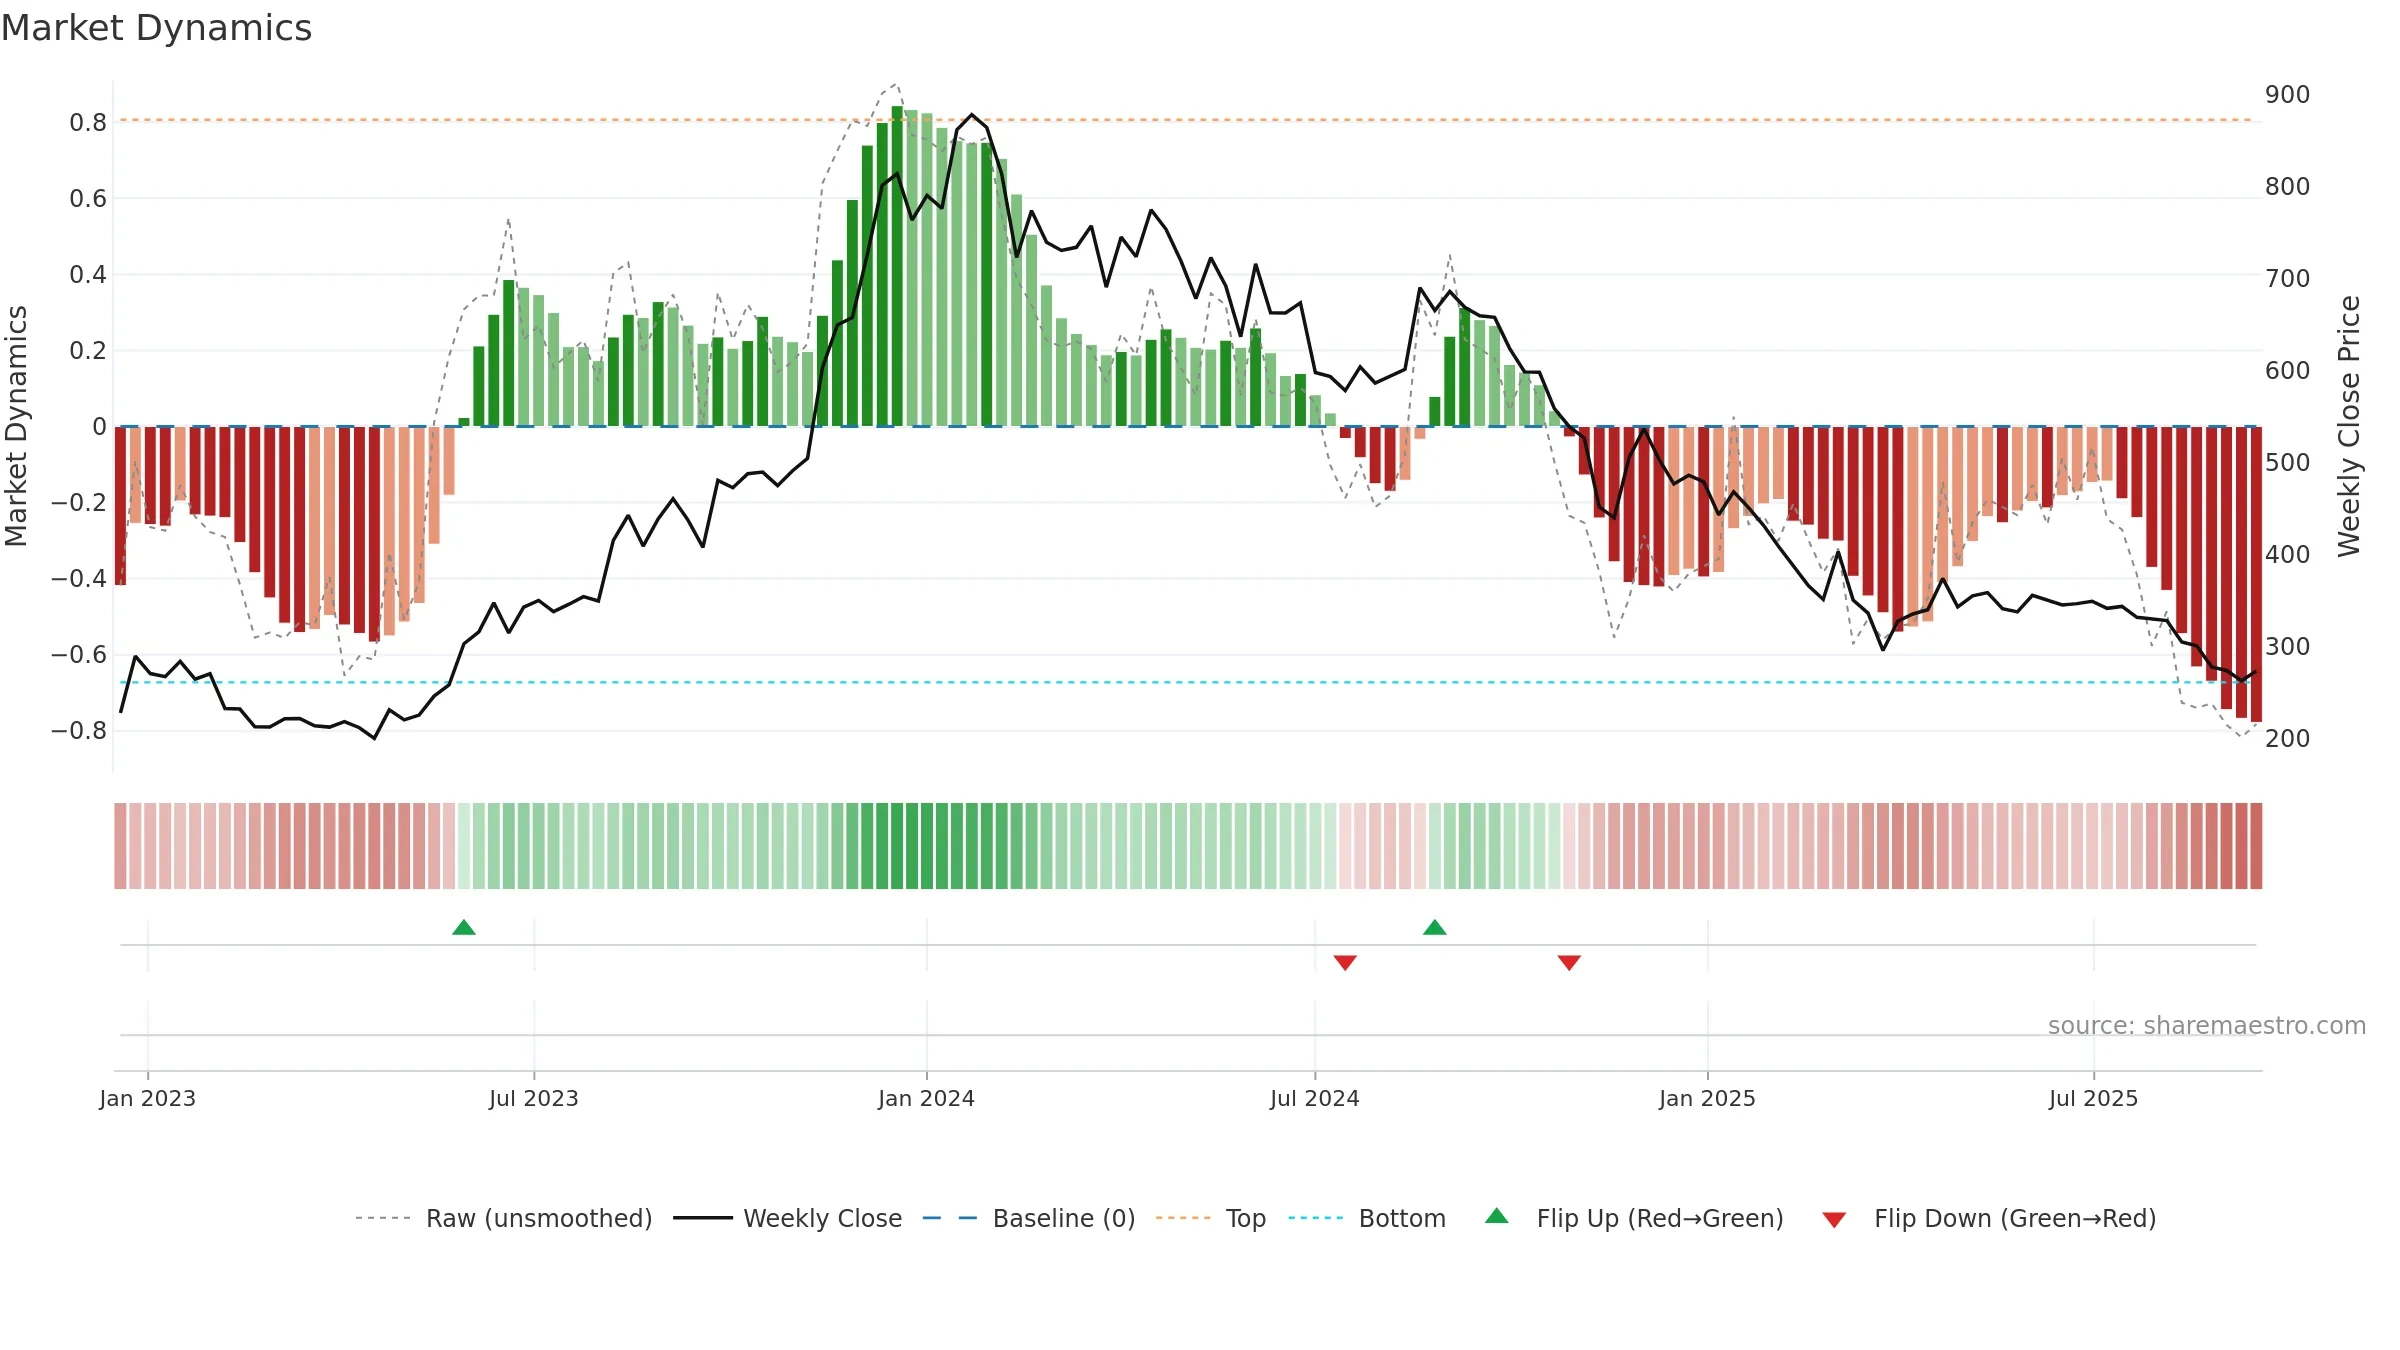The image size is (2400, 1350).
Task: Select the green flip-up marker near Sep 2024
Action: coord(1435,927)
